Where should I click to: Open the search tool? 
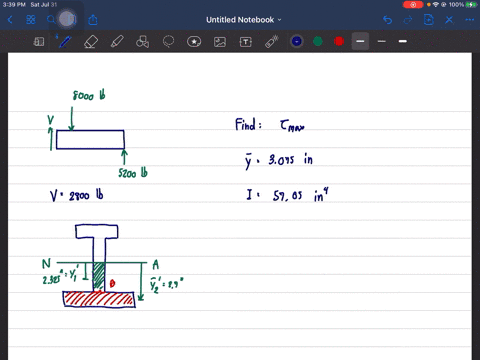[x=51, y=20]
